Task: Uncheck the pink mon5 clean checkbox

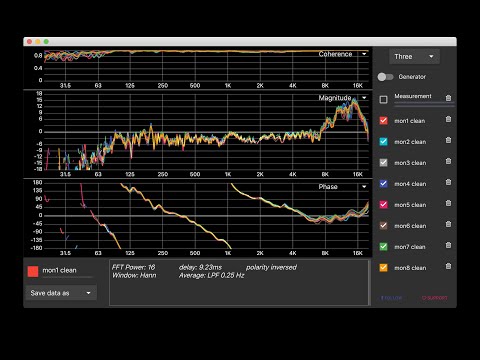Action: (x=383, y=204)
